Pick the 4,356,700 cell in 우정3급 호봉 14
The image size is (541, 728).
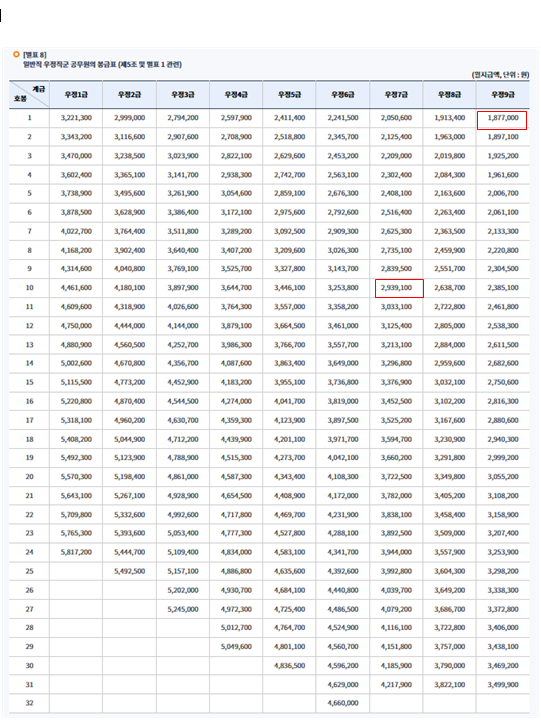click(183, 363)
